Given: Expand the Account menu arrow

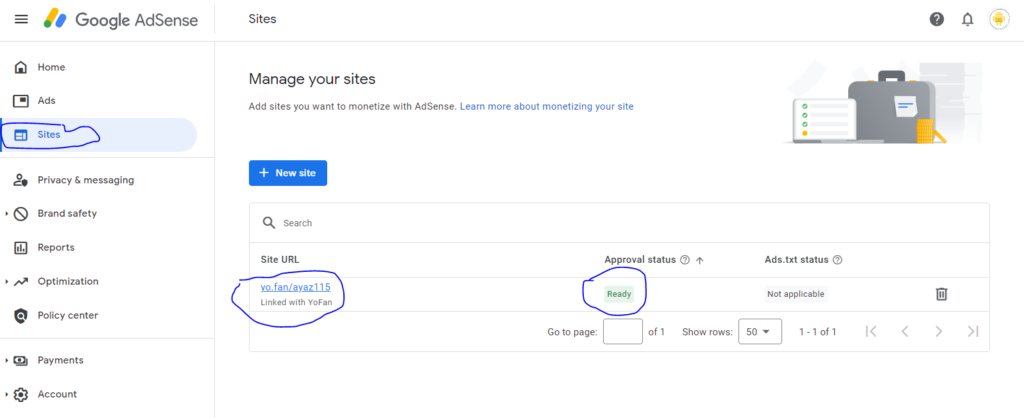Looking at the screenshot, I should pyautogui.click(x=7, y=394).
